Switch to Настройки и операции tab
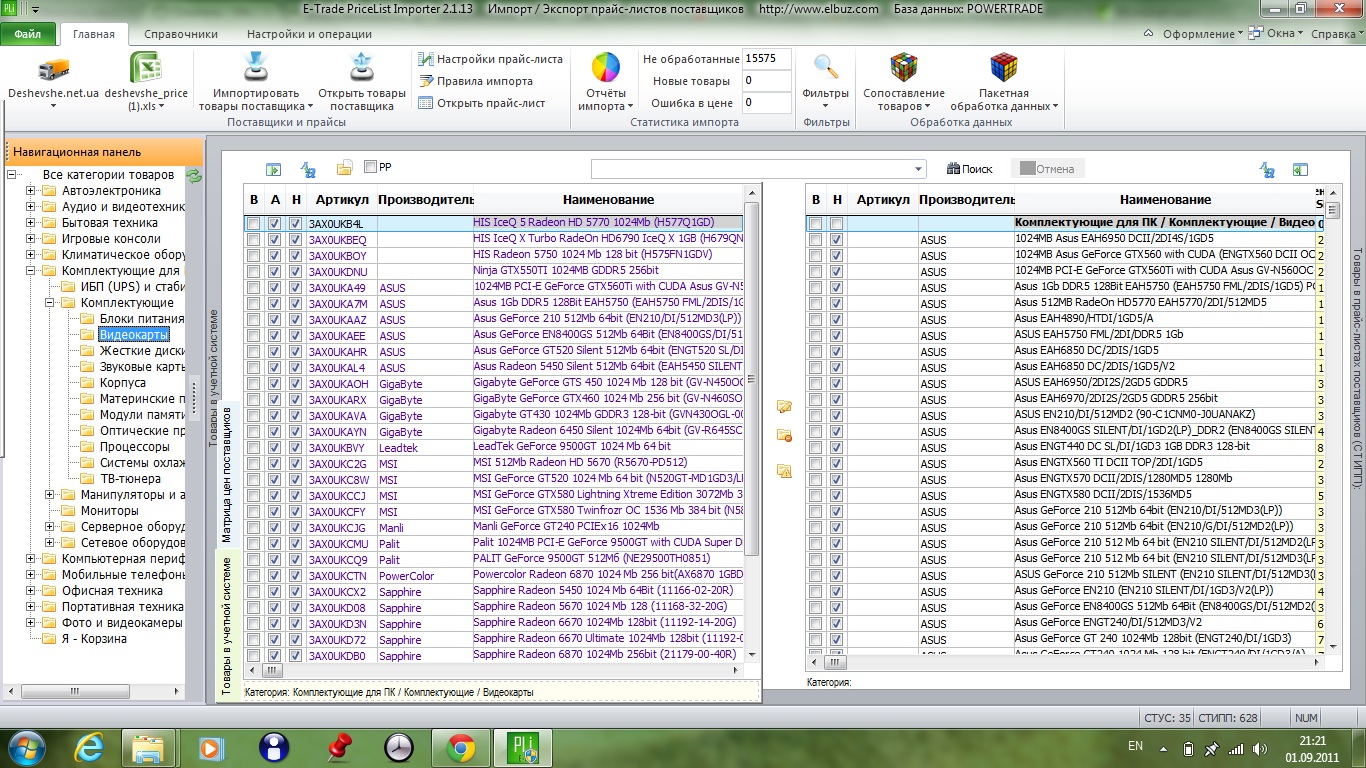 (x=309, y=34)
